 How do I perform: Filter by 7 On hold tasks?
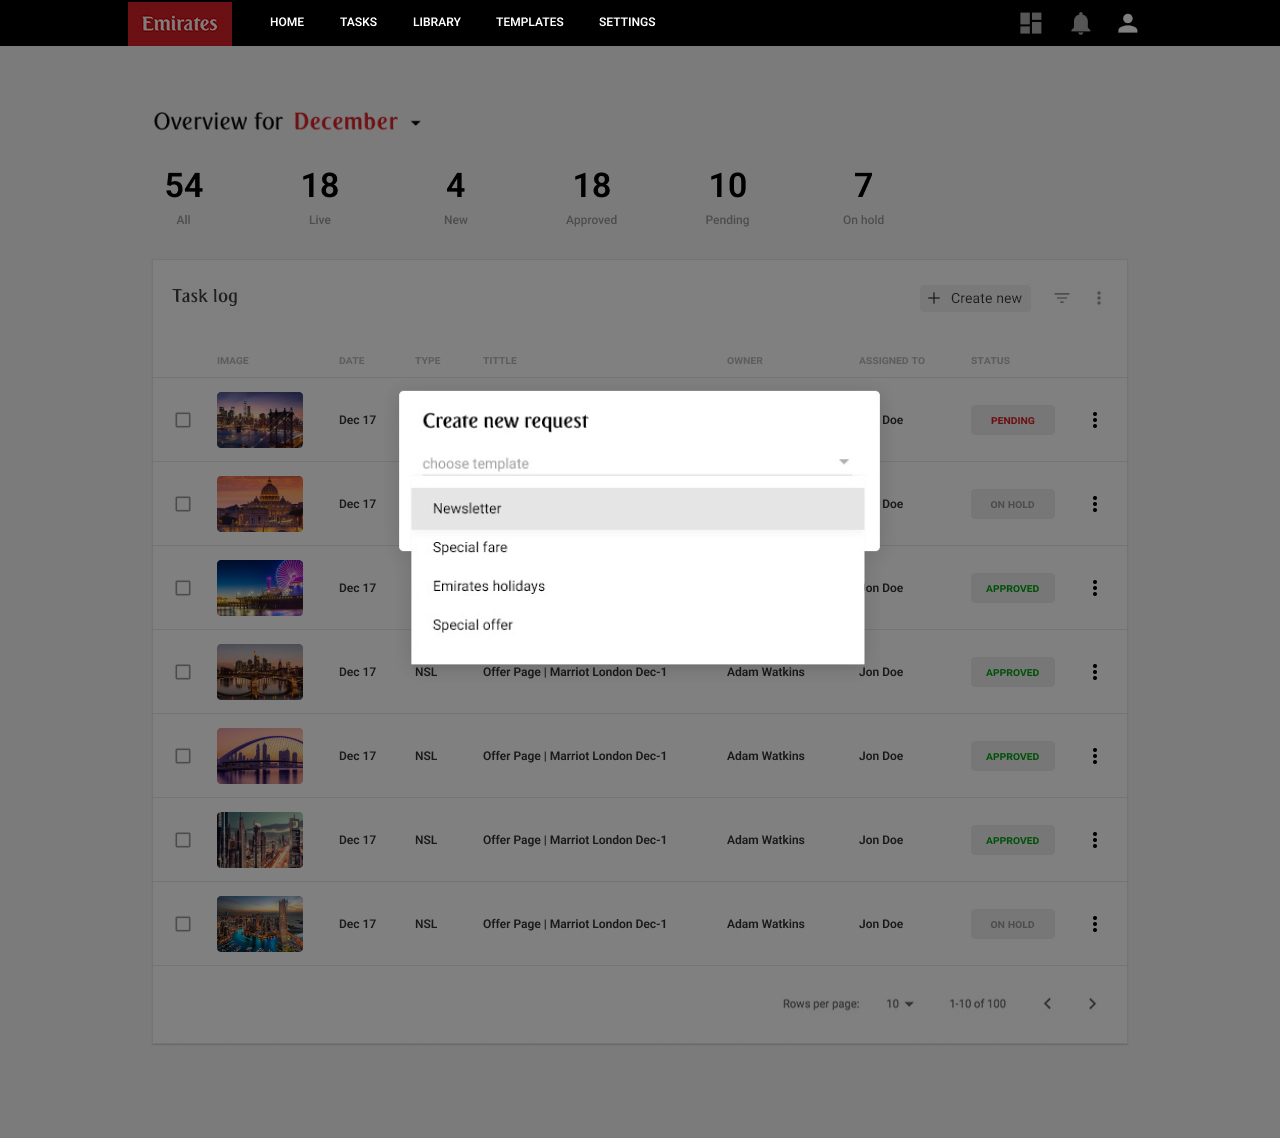[864, 197]
